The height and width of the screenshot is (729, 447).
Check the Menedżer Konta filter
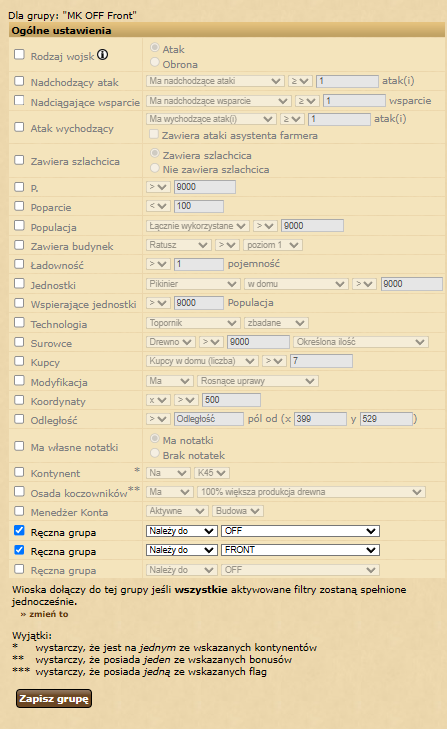click(x=19, y=511)
